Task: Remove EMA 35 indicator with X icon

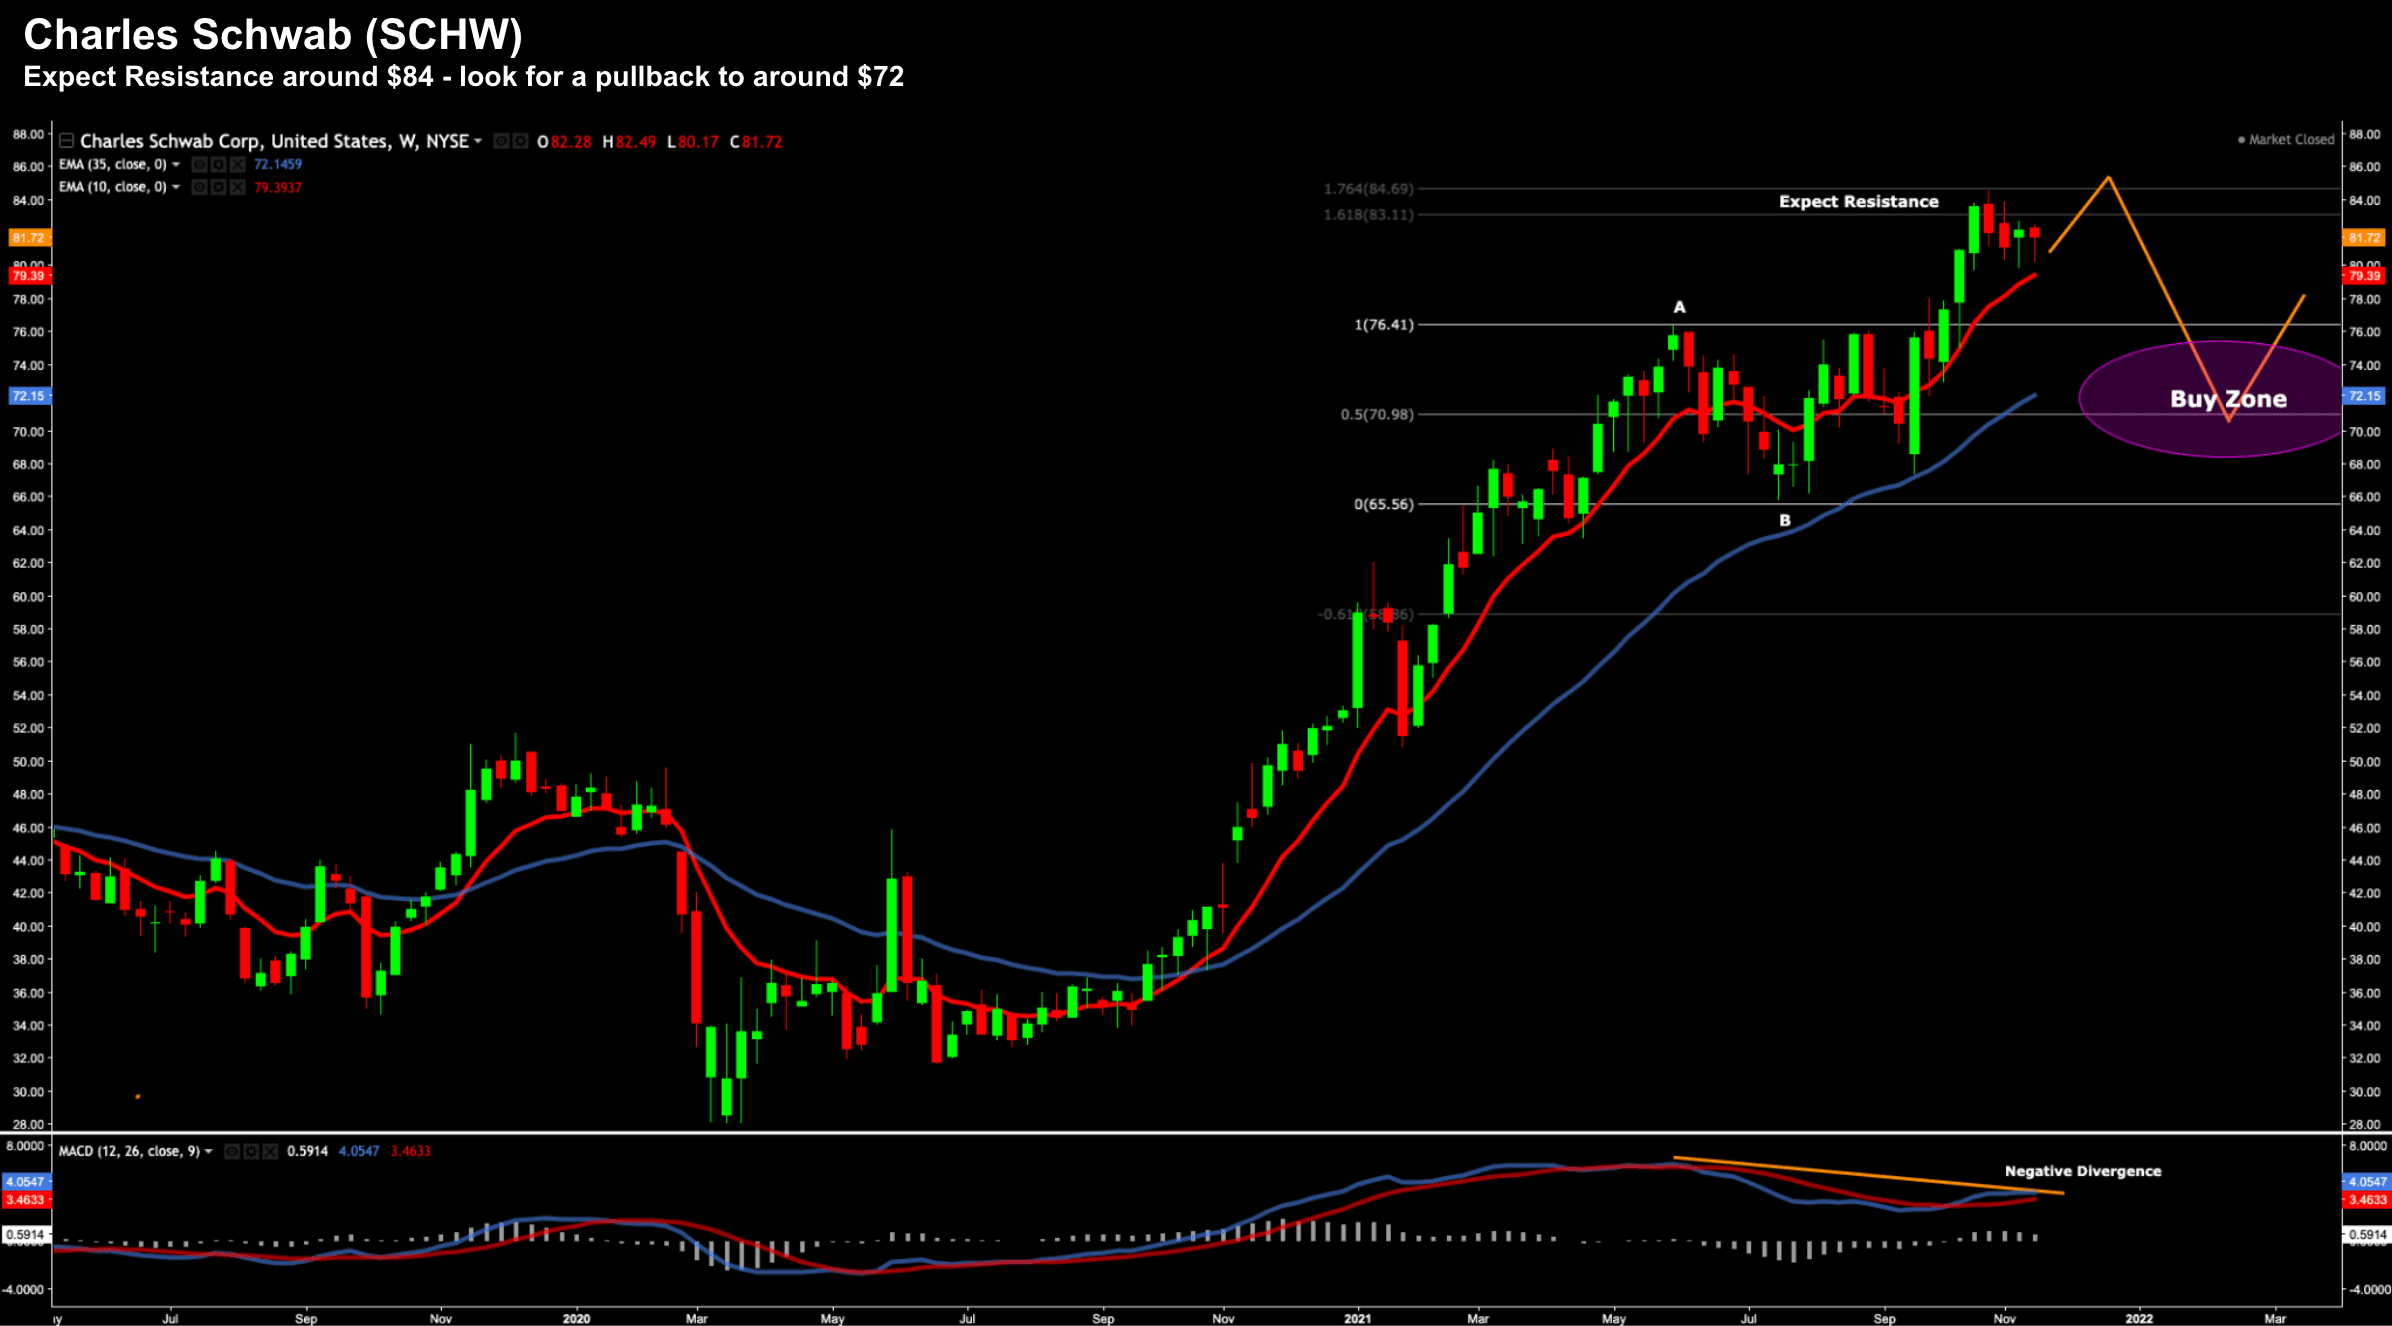Action: point(237,164)
